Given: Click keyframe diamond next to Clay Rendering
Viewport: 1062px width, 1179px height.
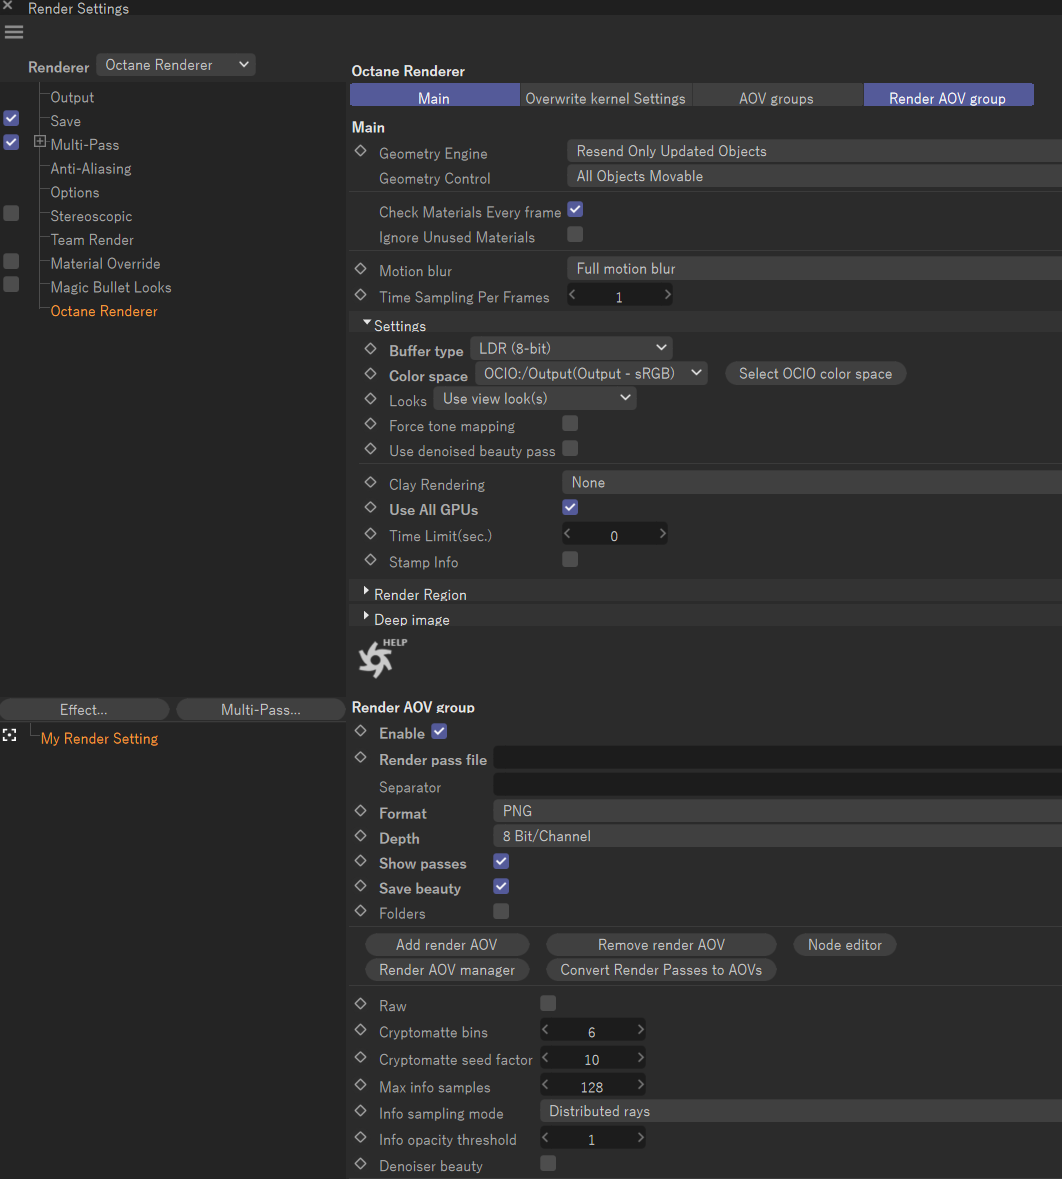Looking at the screenshot, I should (x=370, y=483).
